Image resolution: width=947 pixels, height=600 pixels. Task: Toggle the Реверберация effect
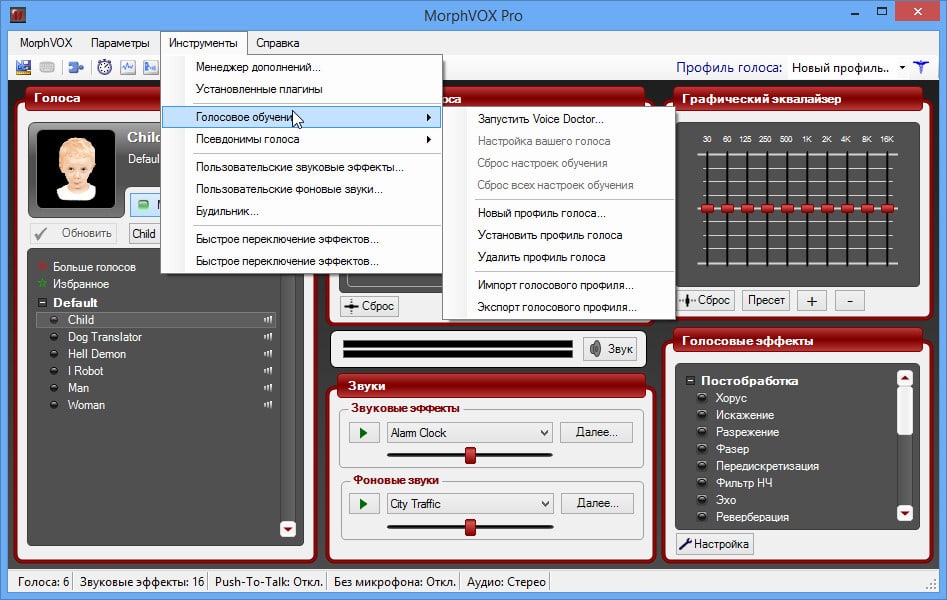point(702,516)
